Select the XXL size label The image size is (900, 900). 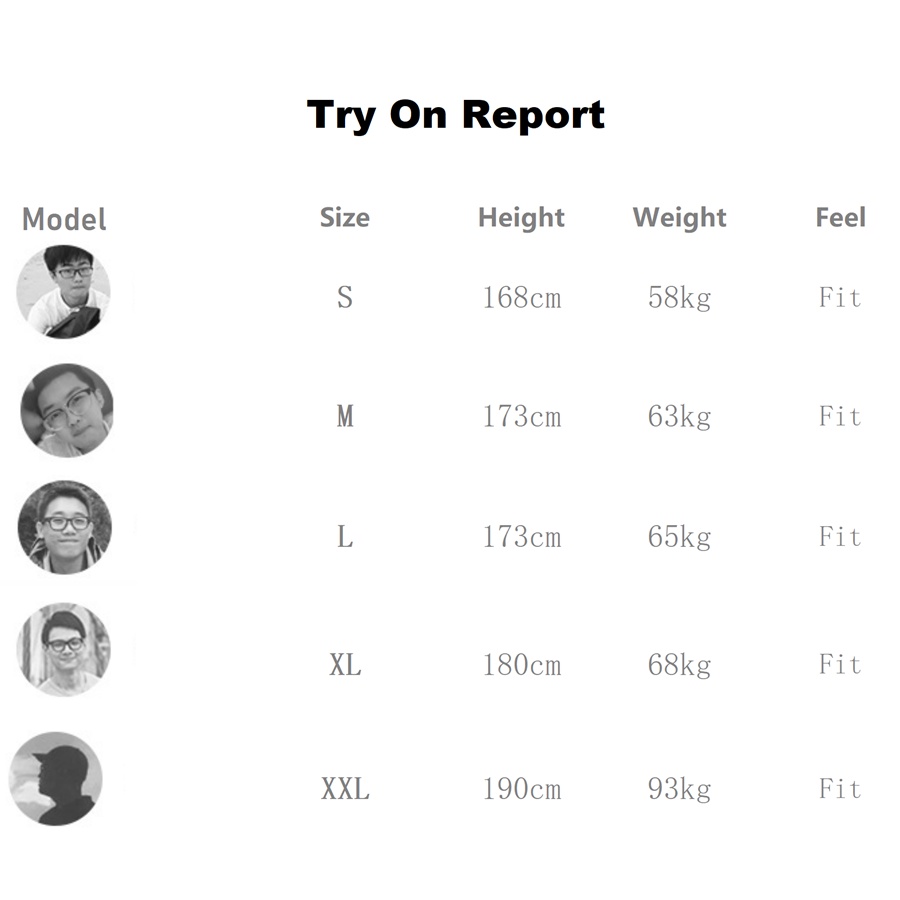tap(345, 789)
